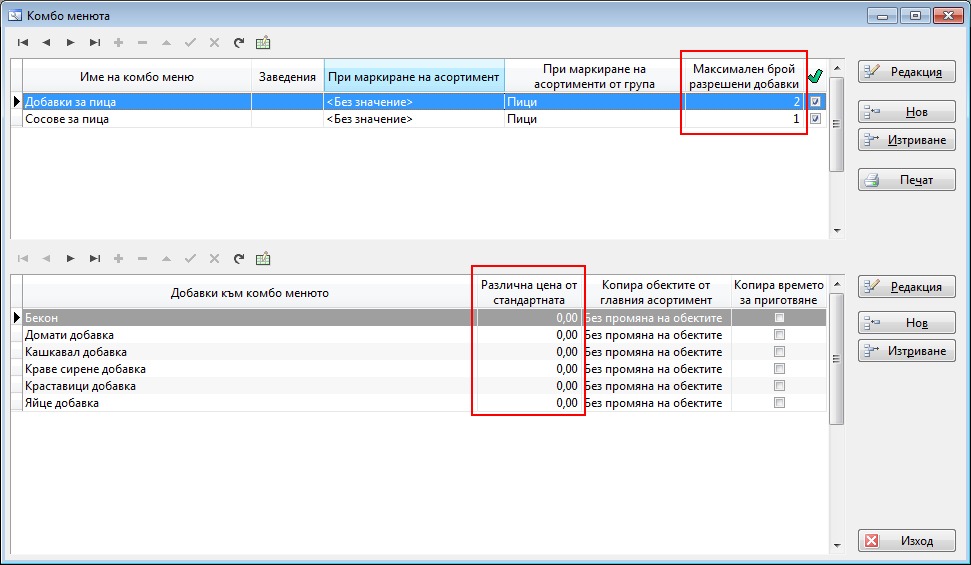Image resolution: width=971 pixels, height=565 pixels.
Task: Jump to first record in upper navigator
Action: 22,43
